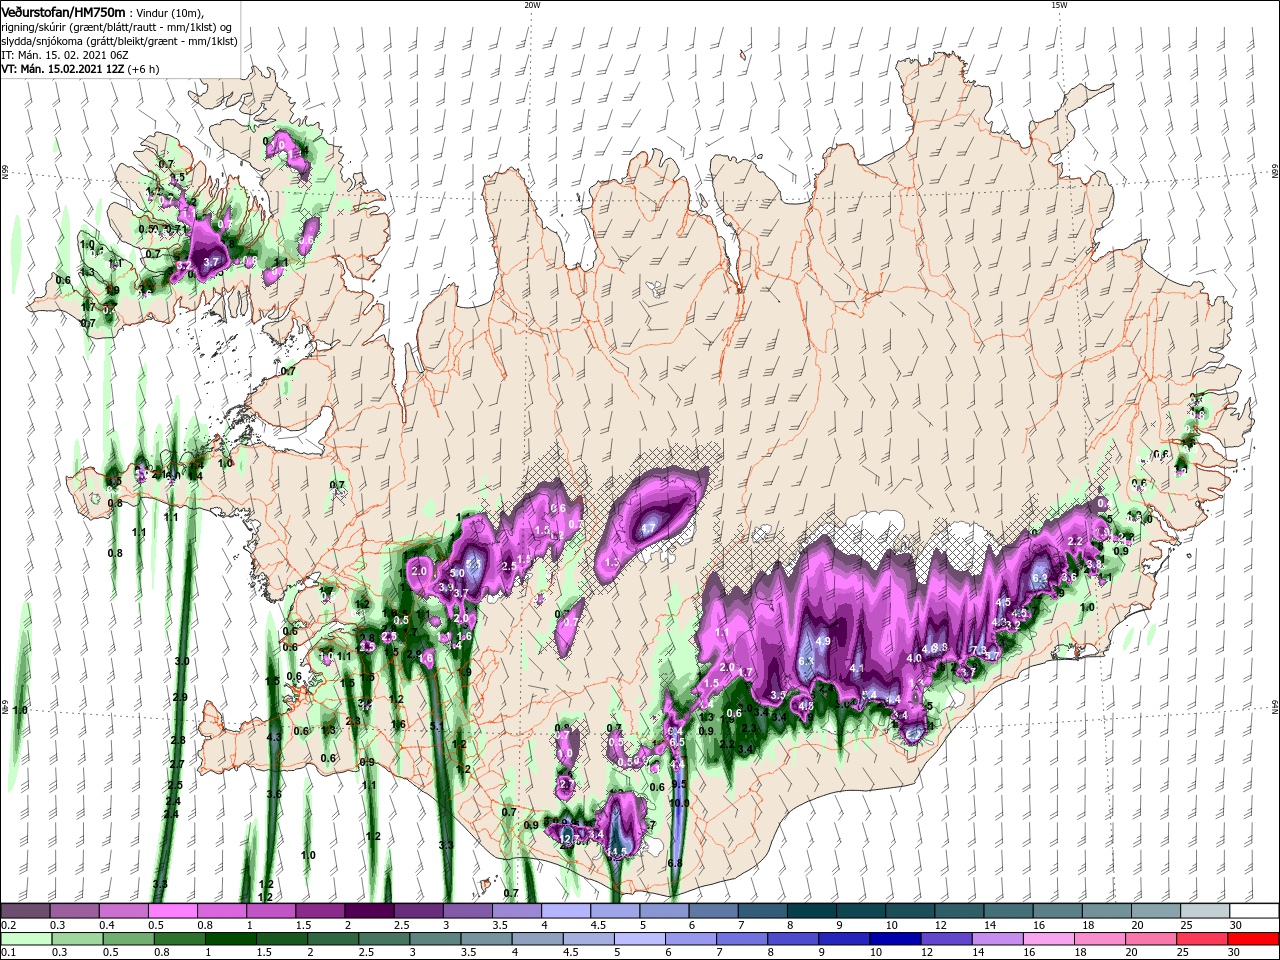The width and height of the screenshot is (1280, 960).
Task: Click the 2.9 precipitation value in the western band
Action: point(180,697)
